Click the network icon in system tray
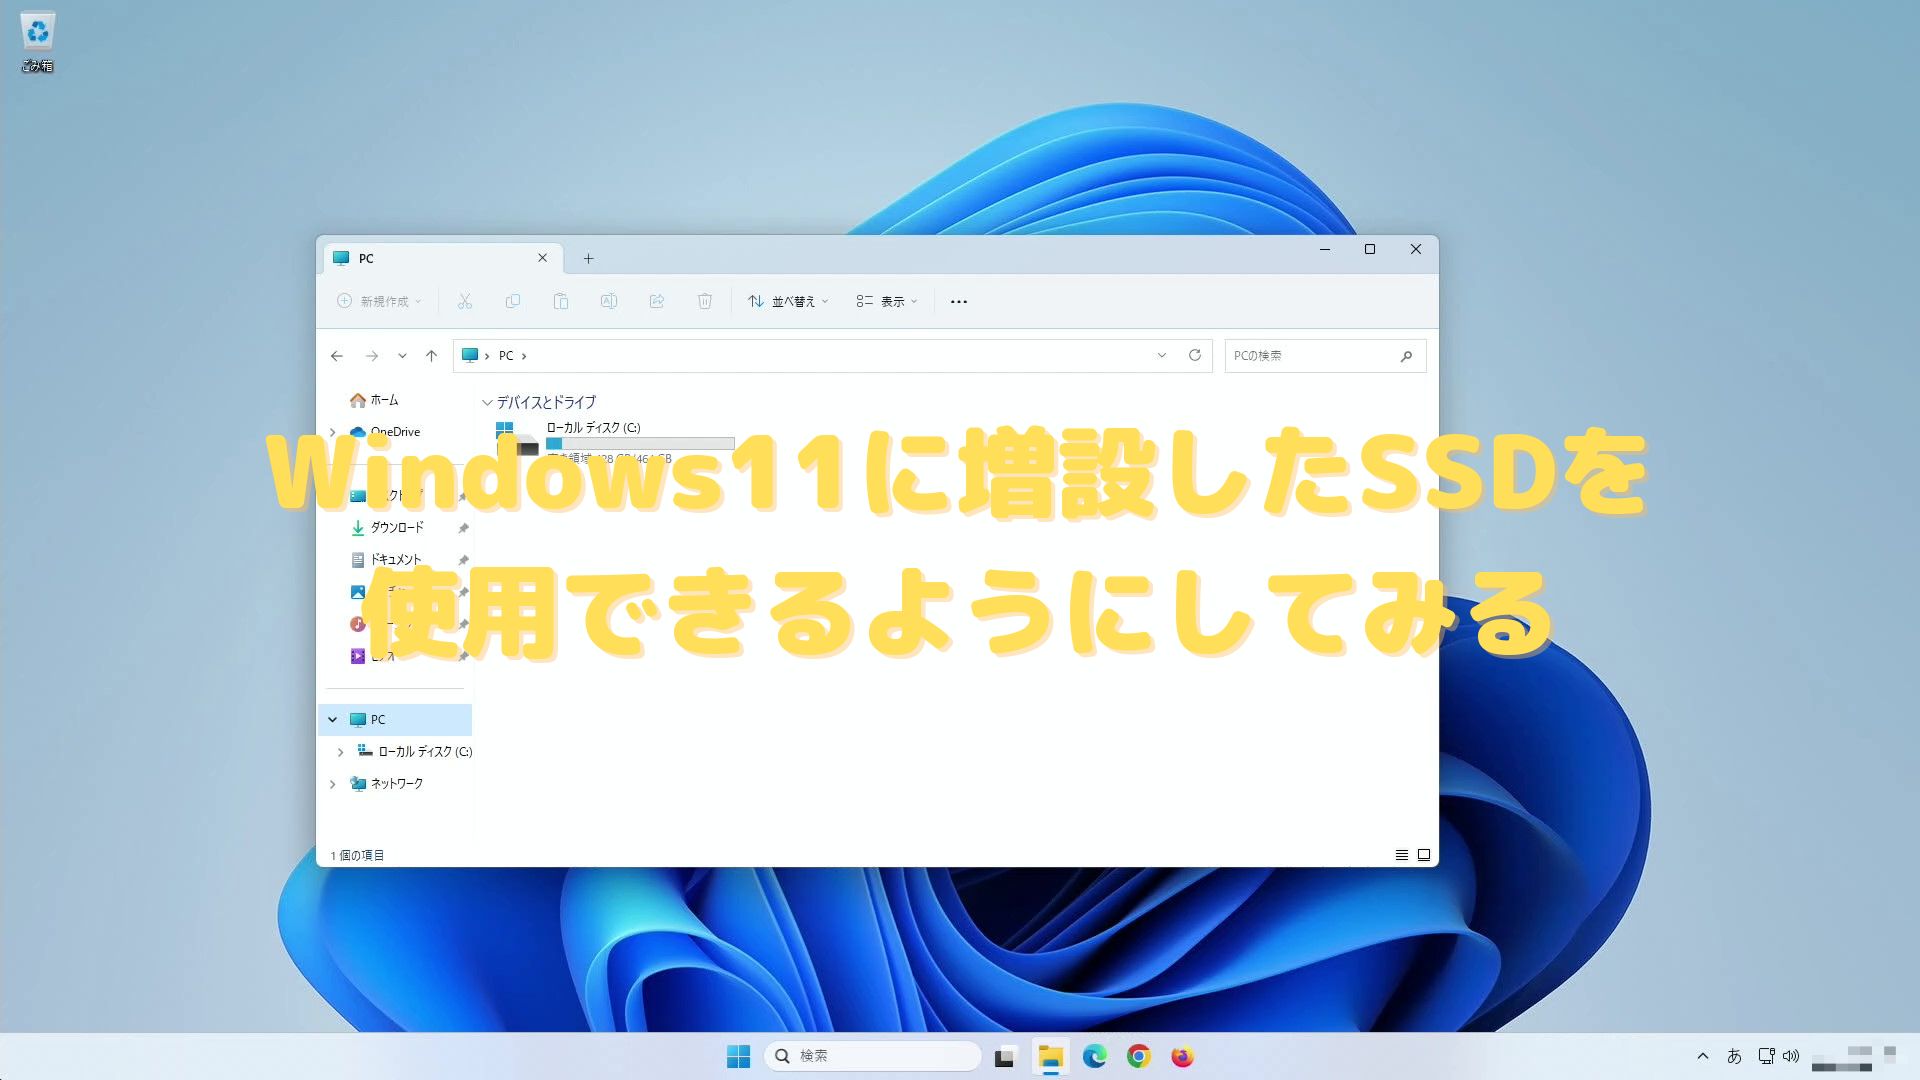The width and height of the screenshot is (1920, 1080). point(1767,1056)
